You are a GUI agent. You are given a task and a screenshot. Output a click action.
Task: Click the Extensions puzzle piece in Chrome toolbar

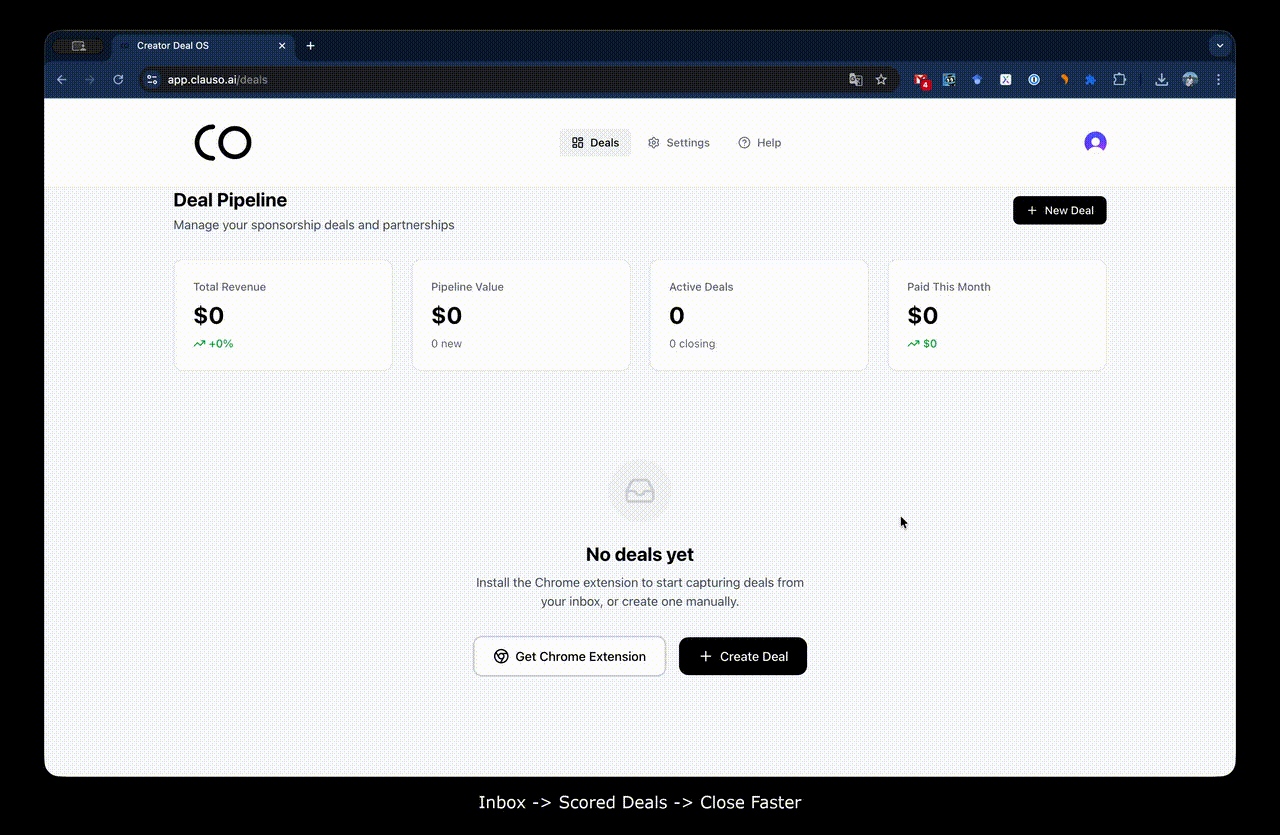click(1119, 79)
